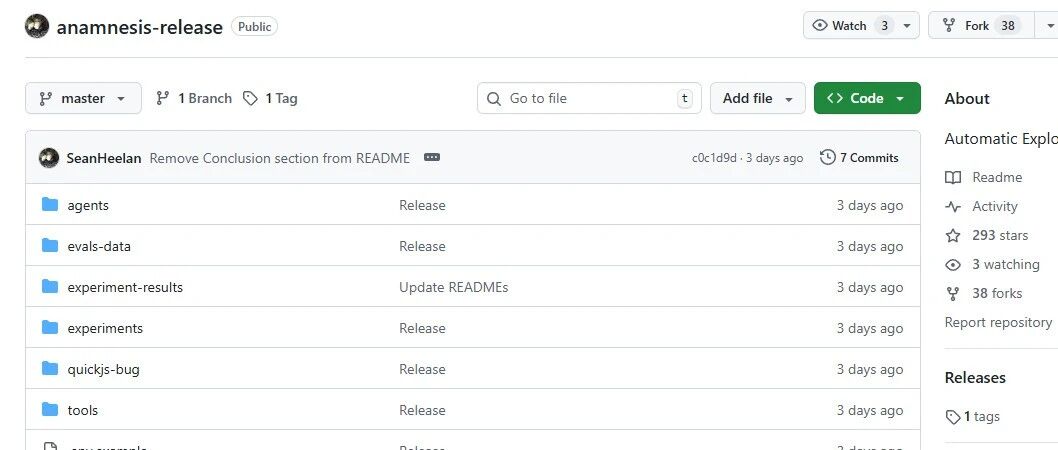Open the 38 forks link
This screenshot has height=450, width=1058.
tap(997, 293)
